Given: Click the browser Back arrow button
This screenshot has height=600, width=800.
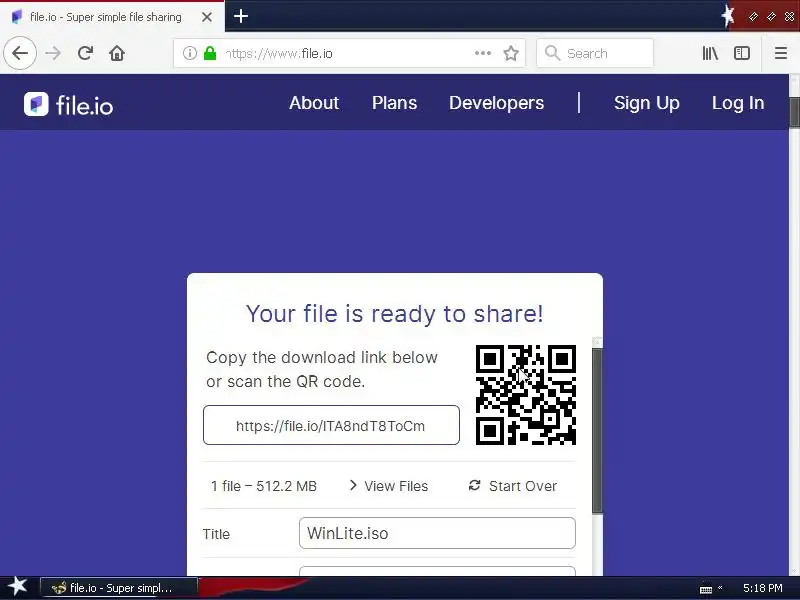Looking at the screenshot, I should [20, 53].
